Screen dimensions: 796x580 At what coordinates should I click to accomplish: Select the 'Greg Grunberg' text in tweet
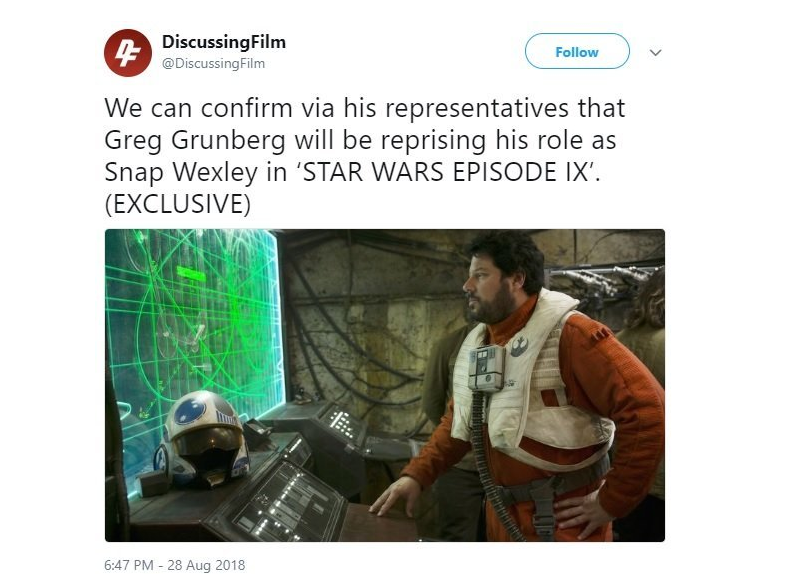click(x=194, y=141)
